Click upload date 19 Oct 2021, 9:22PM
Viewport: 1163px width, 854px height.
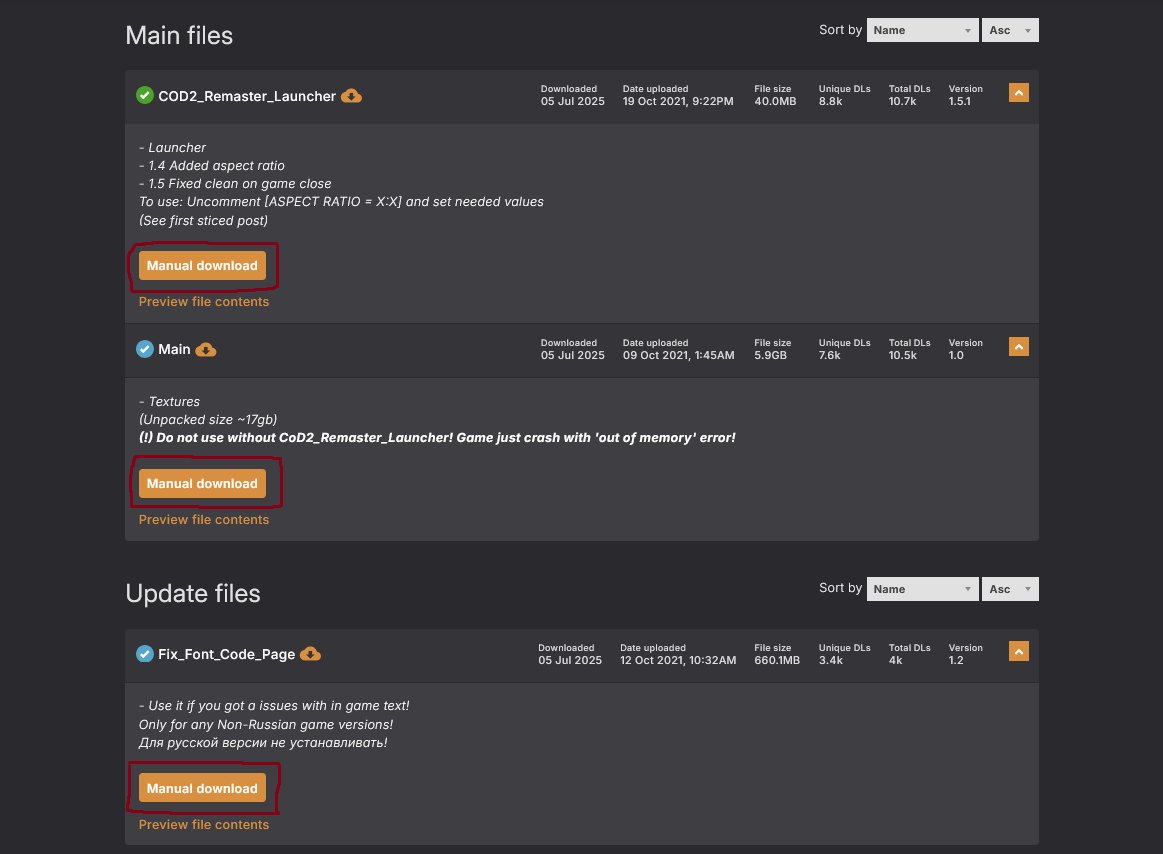click(678, 102)
